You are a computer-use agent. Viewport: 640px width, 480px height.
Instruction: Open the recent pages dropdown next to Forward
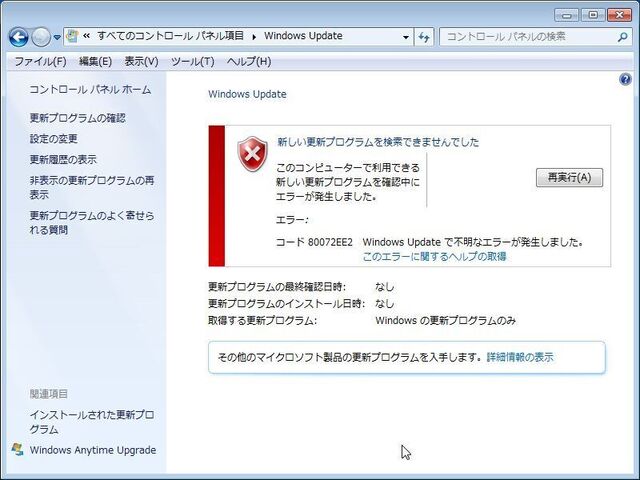(x=57, y=38)
